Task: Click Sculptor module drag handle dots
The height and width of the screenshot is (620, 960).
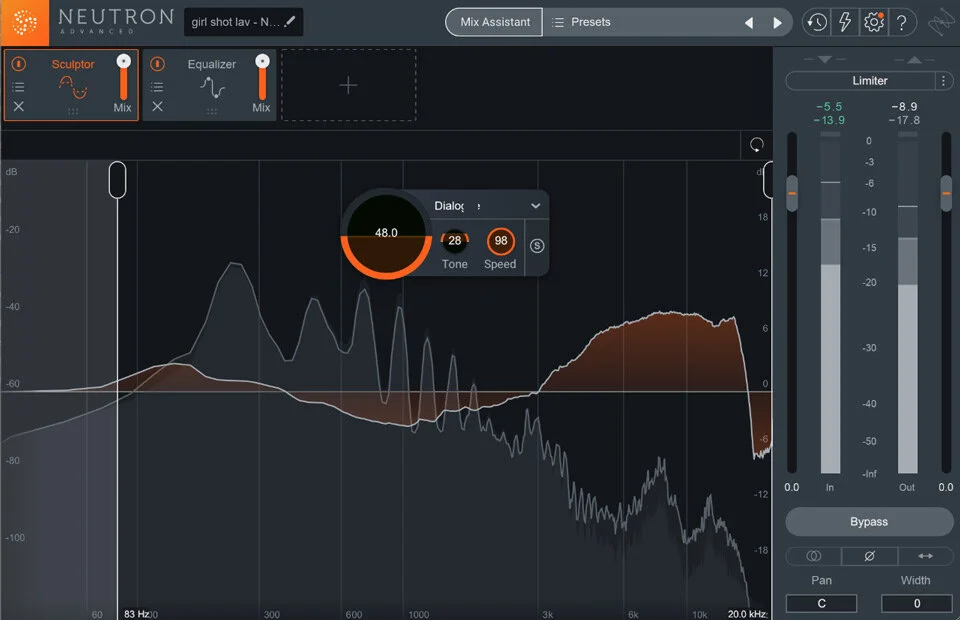Action: [73, 111]
